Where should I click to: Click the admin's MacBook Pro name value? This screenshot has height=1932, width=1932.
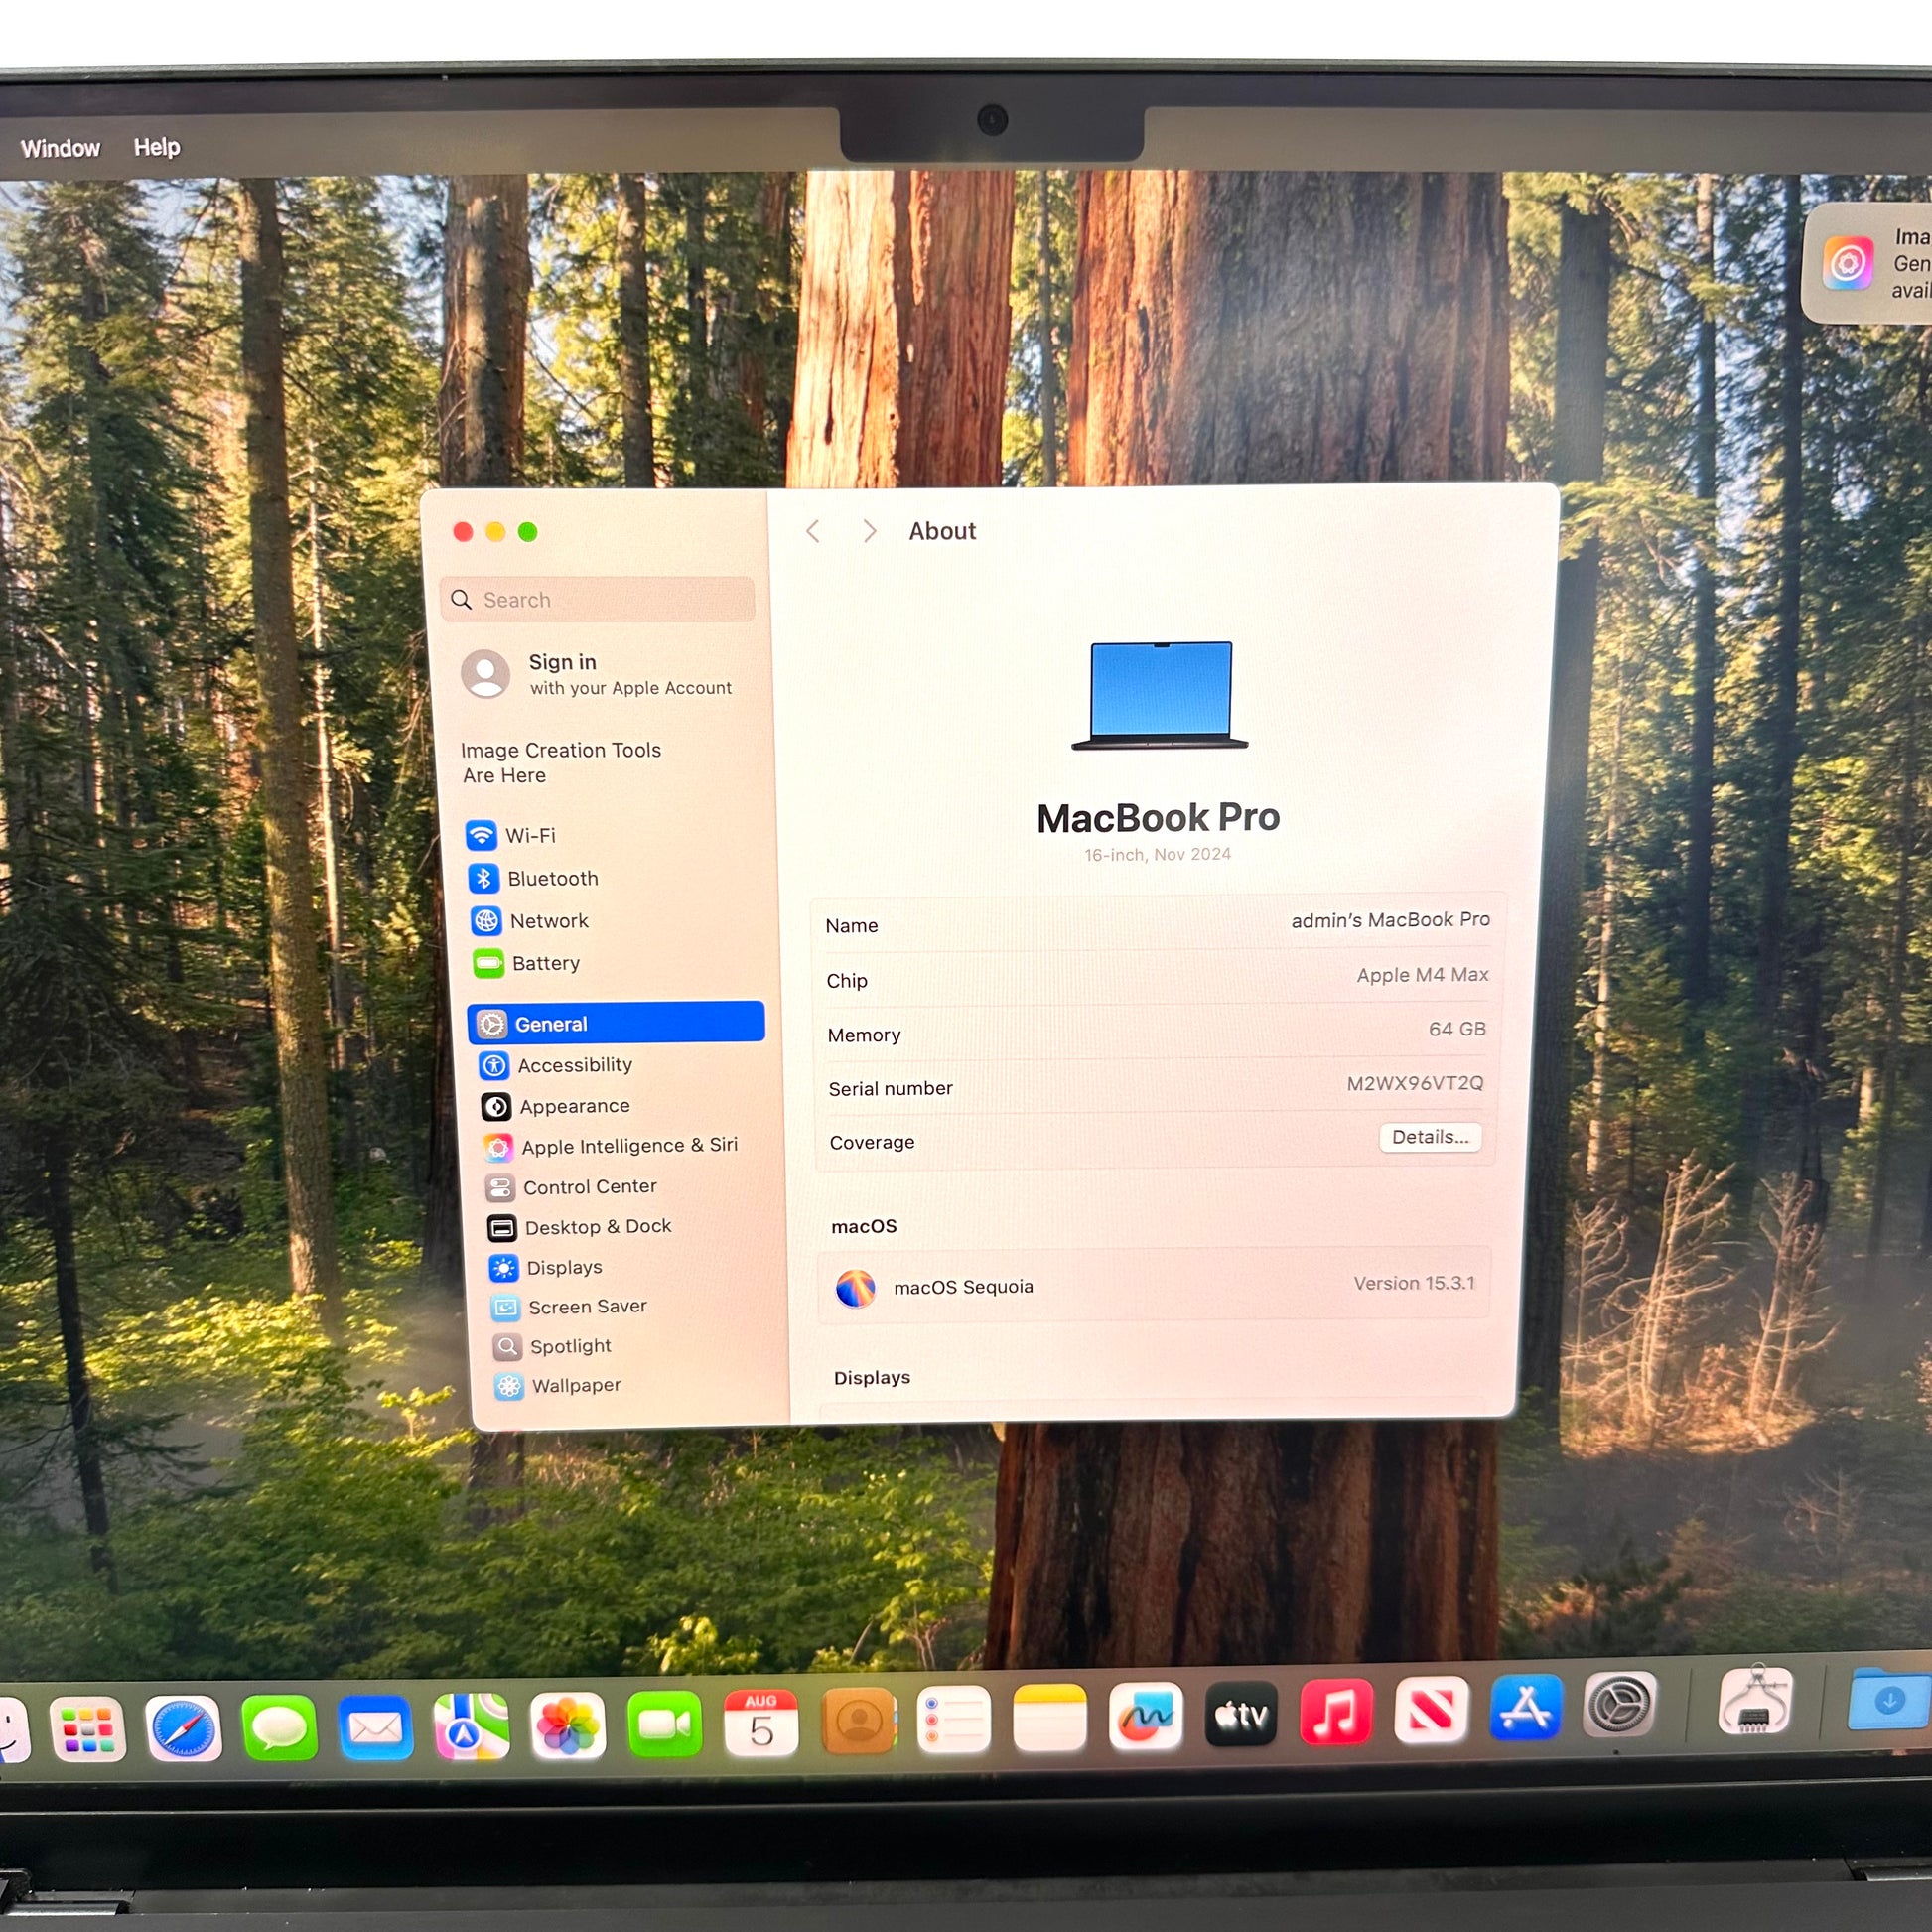[1390, 920]
